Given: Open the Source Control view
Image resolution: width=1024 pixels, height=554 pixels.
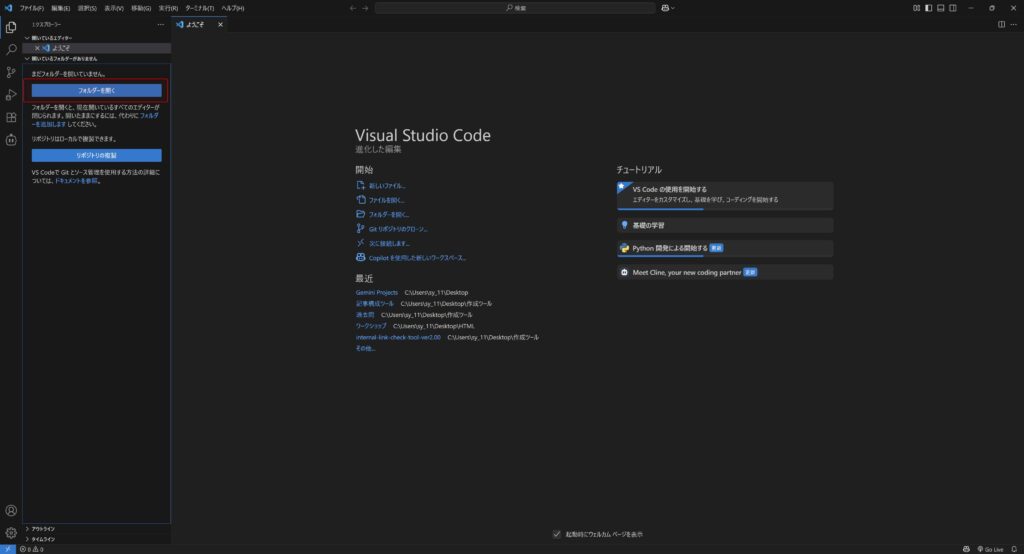Looking at the screenshot, I should [x=11, y=72].
